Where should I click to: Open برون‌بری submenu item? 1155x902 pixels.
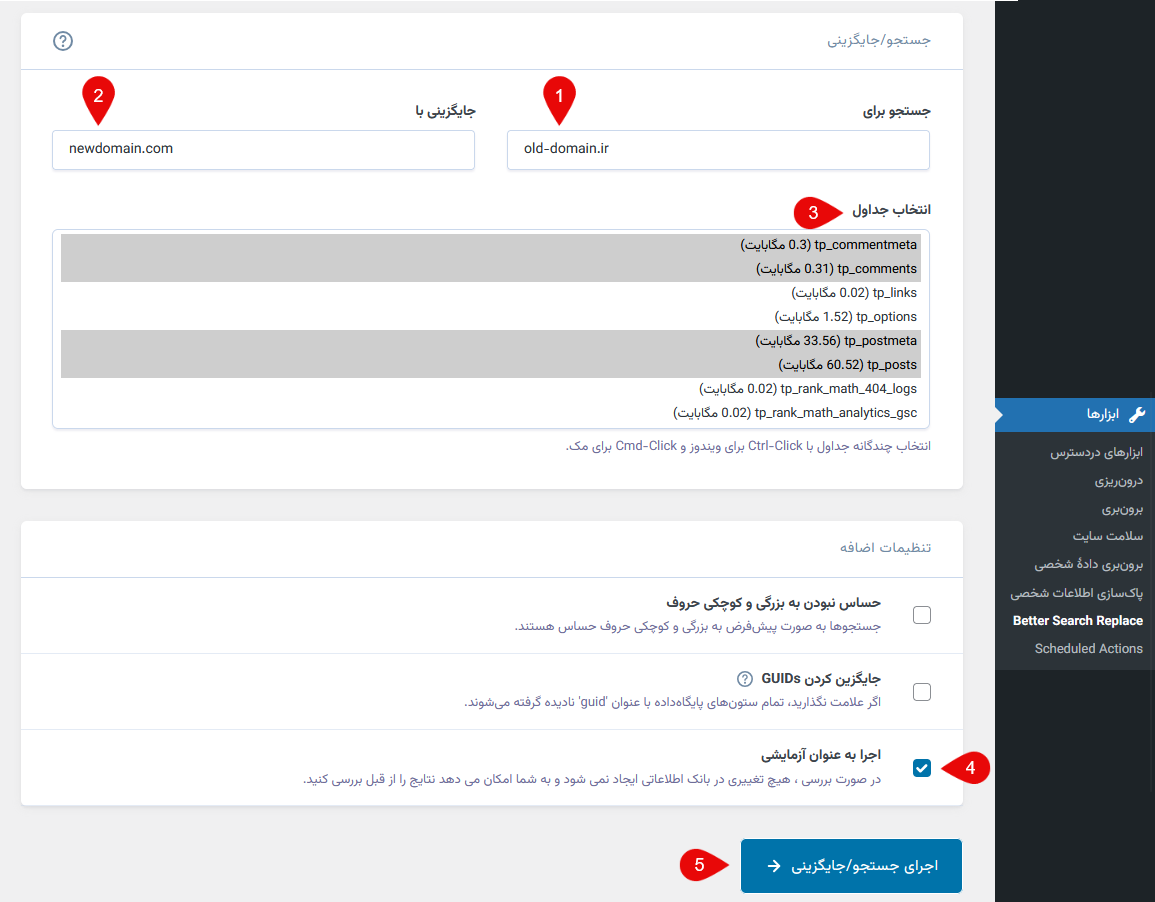(1122, 509)
